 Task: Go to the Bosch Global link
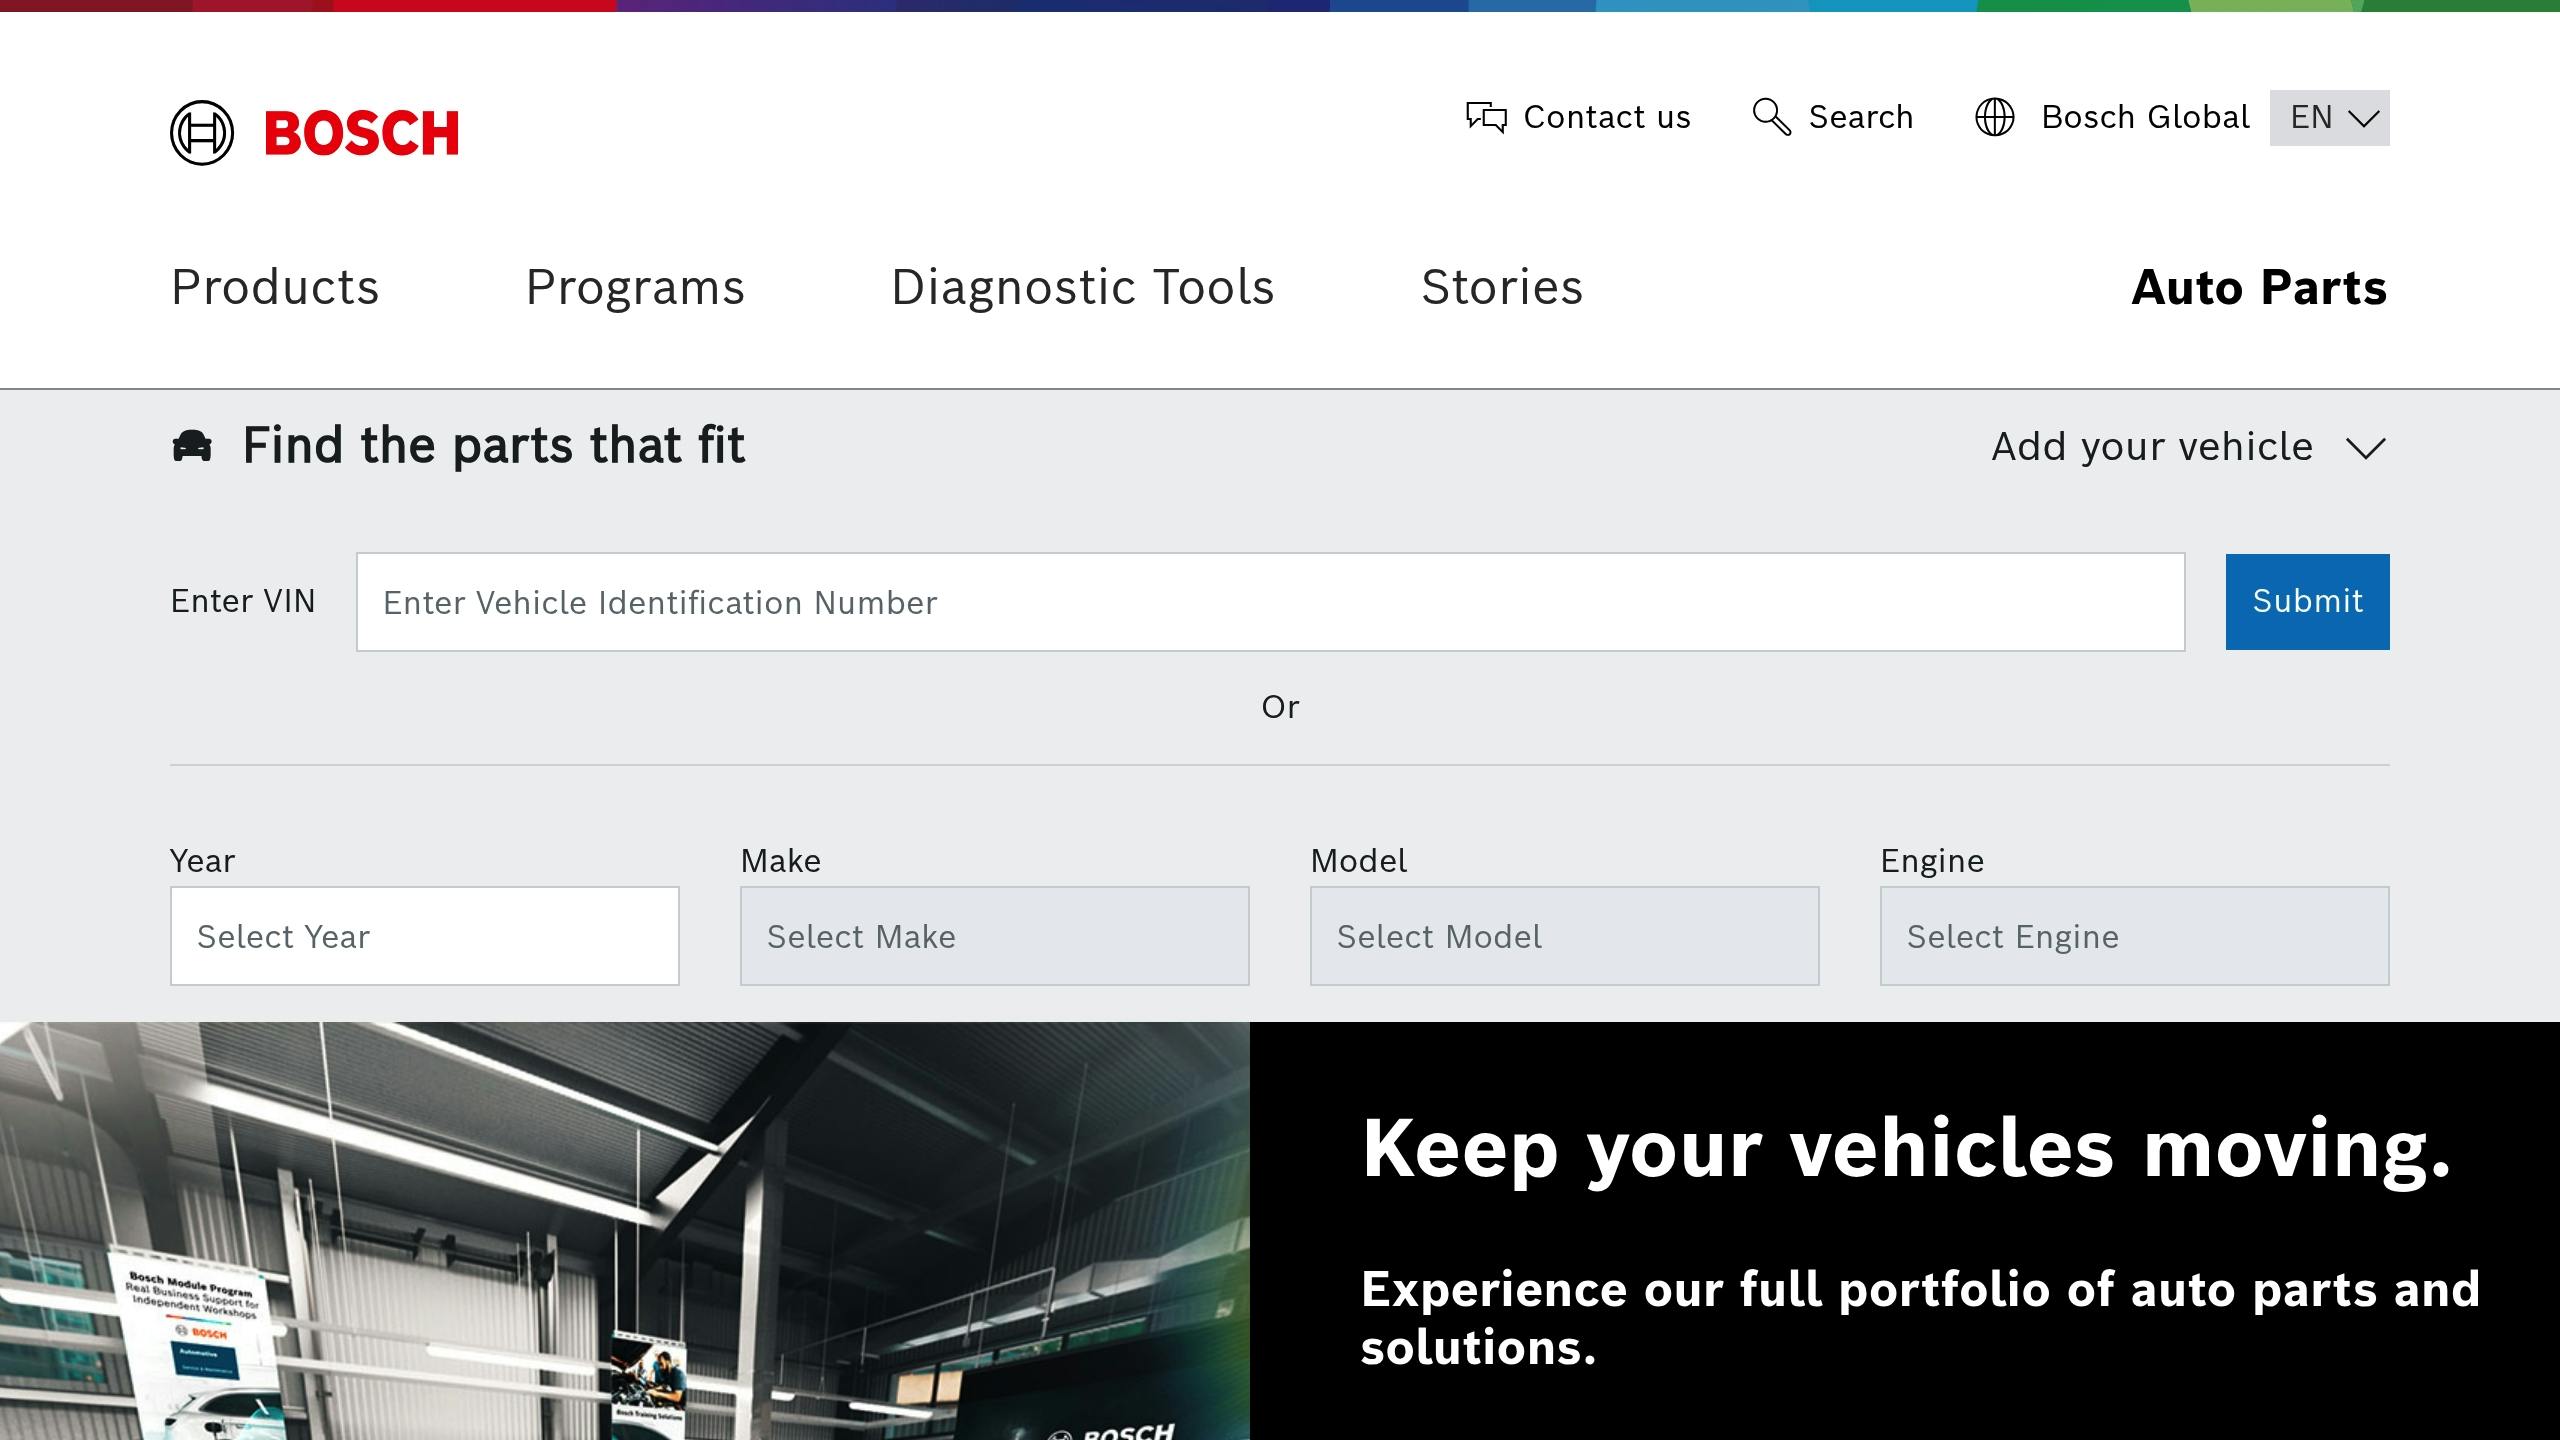2145,117
